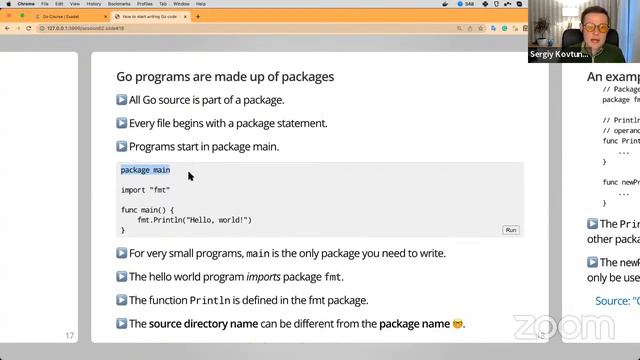
Task: Bookmark this page with the star icon
Action: click(x=481, y=28)
